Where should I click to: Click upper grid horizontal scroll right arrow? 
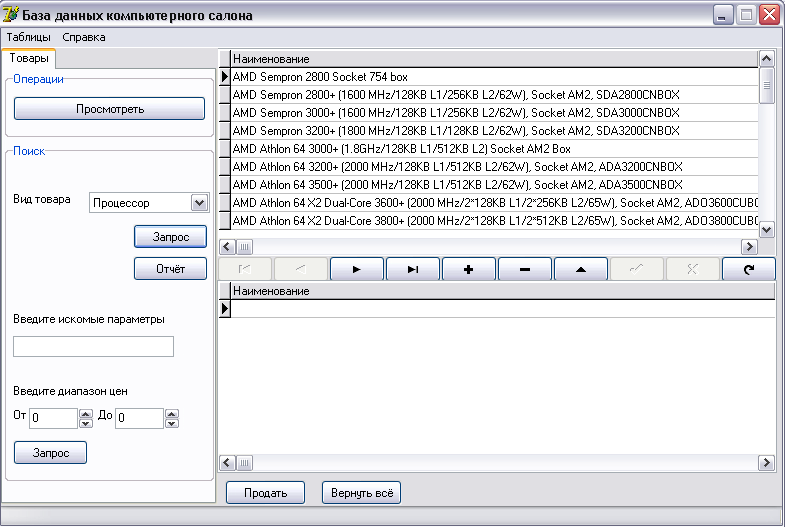pos(749,247)
